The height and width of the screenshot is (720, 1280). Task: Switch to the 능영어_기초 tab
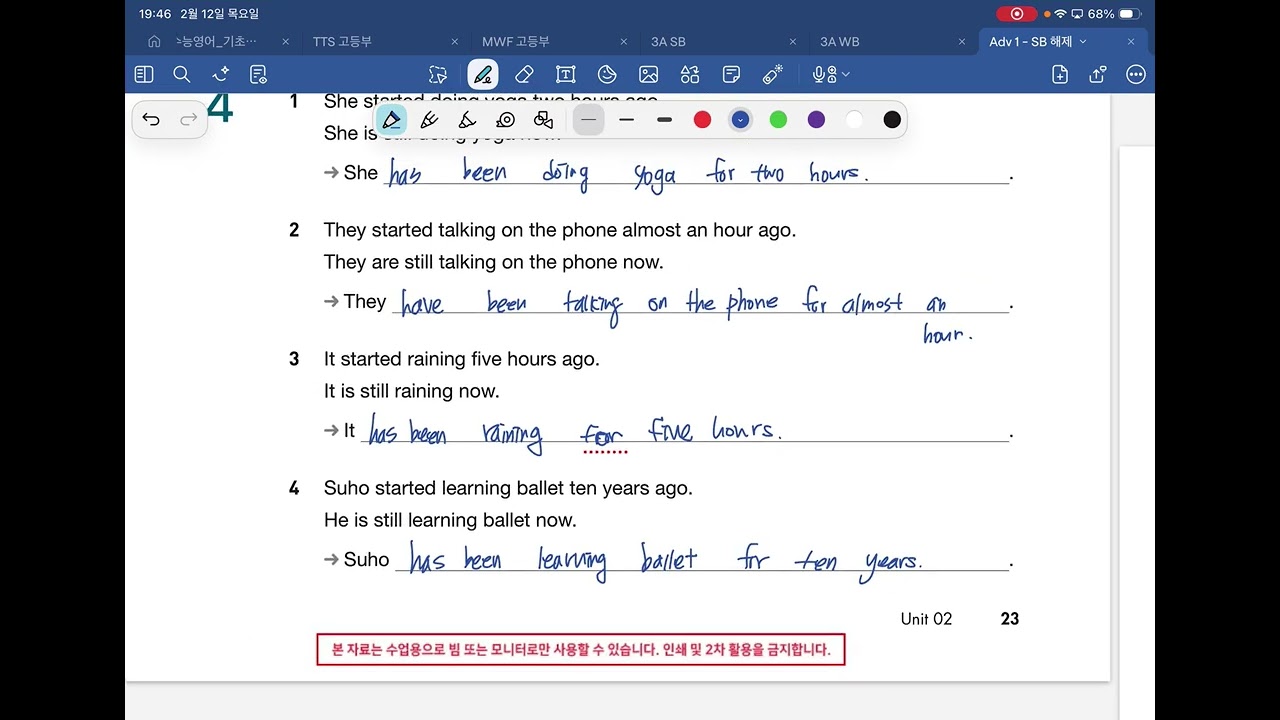tap(216, 42)
